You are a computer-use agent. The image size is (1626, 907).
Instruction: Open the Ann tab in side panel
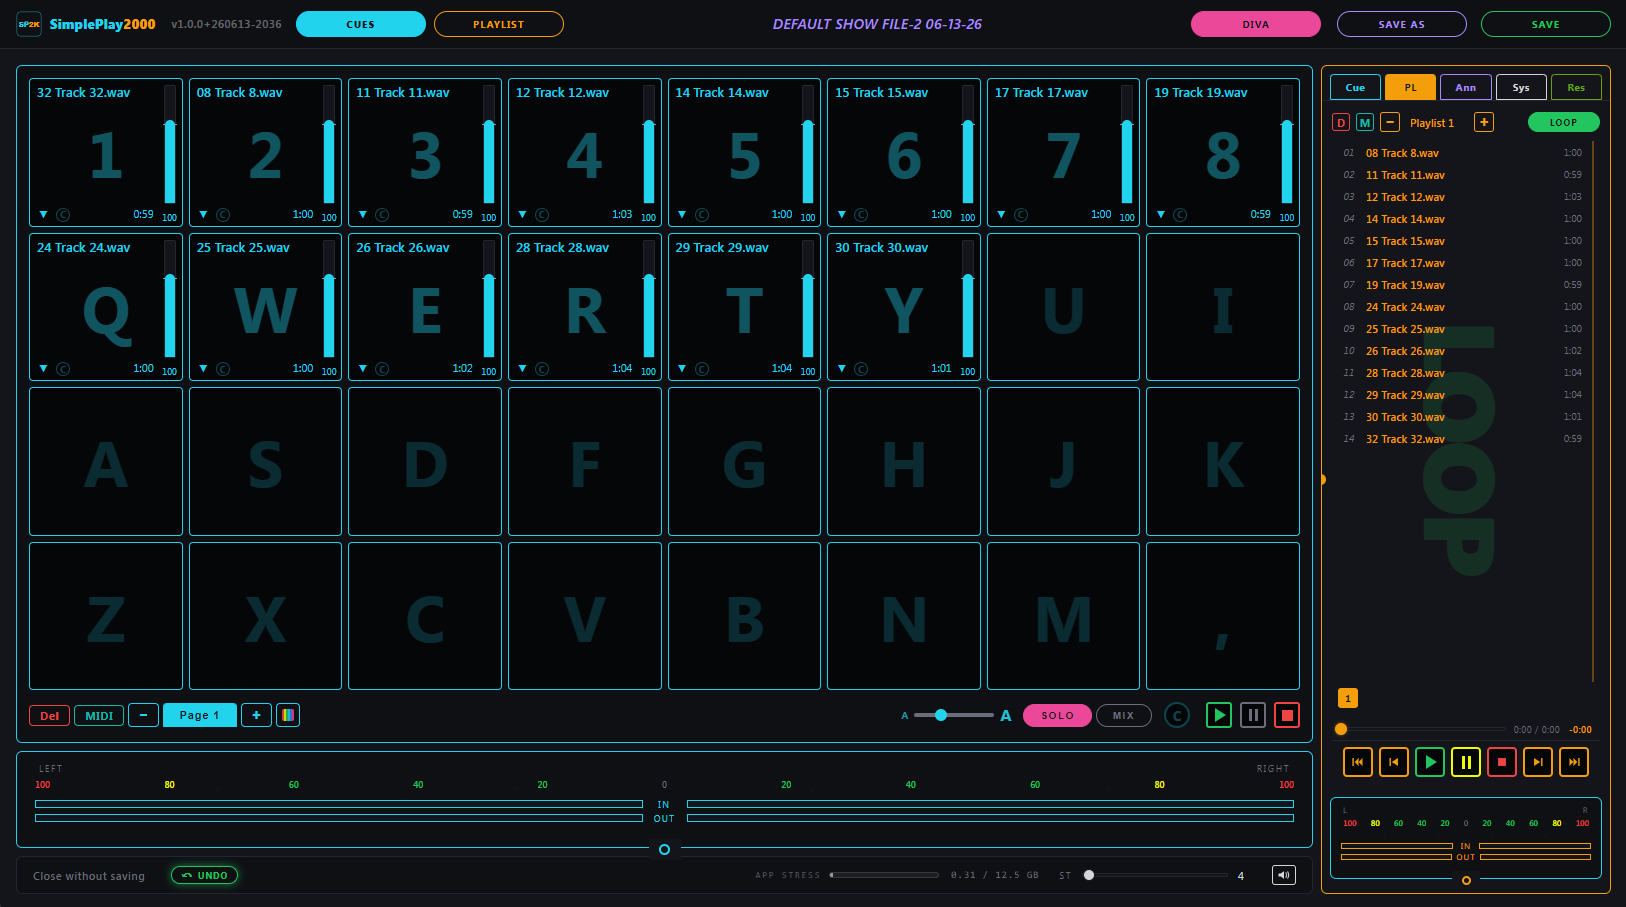tap(1466, 87)
